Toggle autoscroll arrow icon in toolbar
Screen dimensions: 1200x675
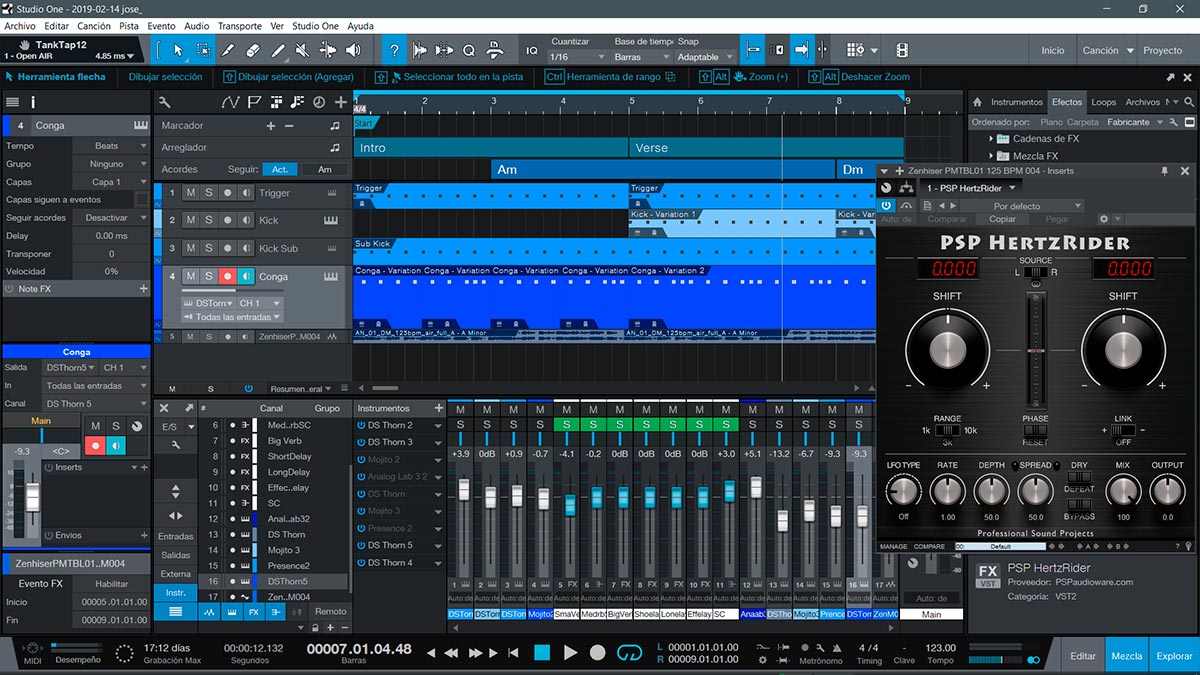pos(802,50)
